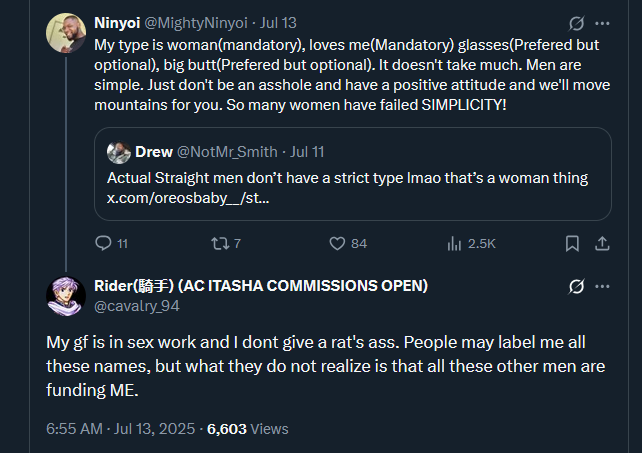
Task: Open the @cavalry_94 profile handle
Action: (137, 306)
